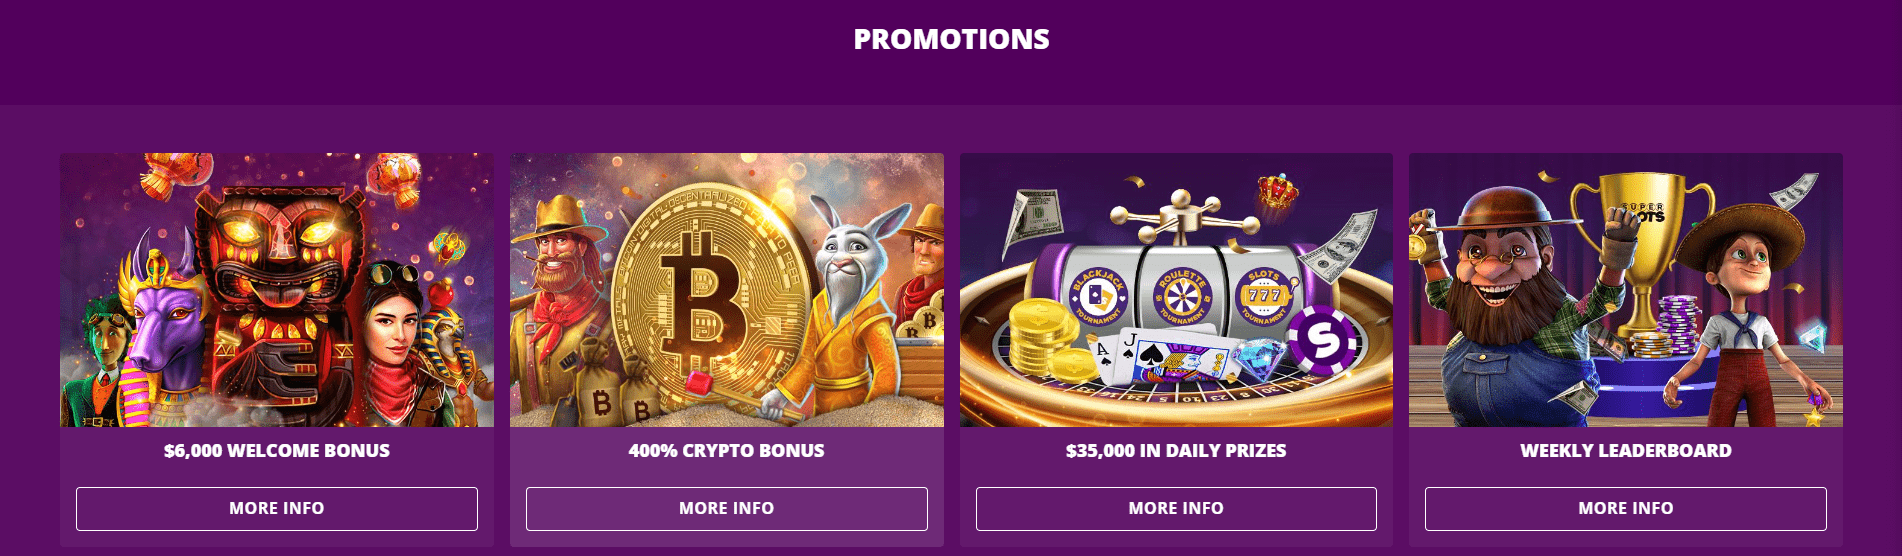The width and height of the screenshot is (1902, 556).
Task: Click the $35,000 IN DAILY PRIZES title
Action: pos(1176,451)
